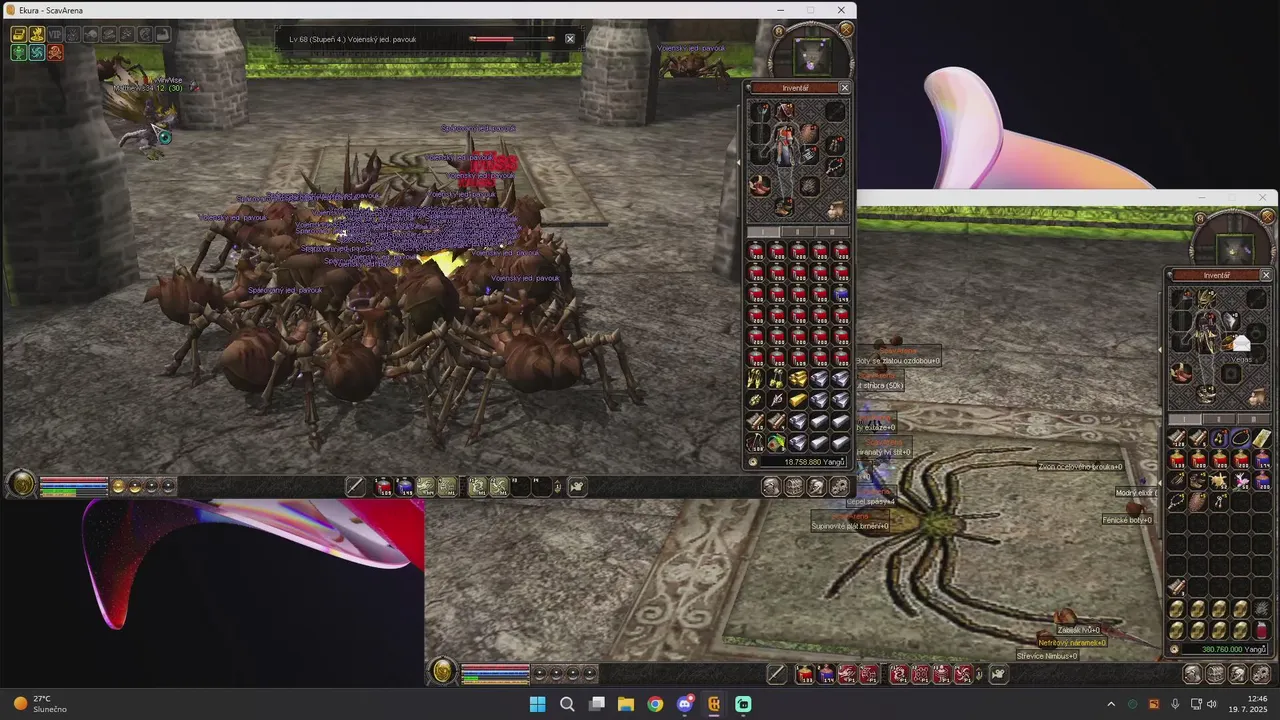Switch to inventory page I in first window
This screenshot has width=1280, height=720.
tap(764, 232)
